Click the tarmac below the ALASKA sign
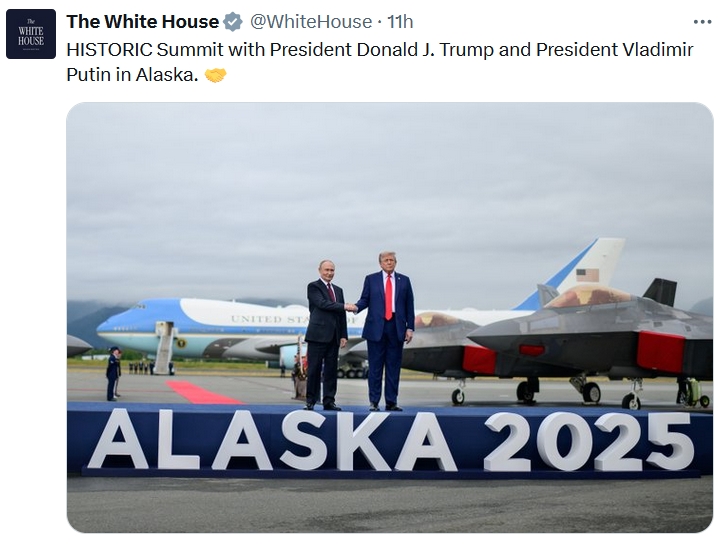The height and width of the screenshot is (545, 721). (390, 505)
